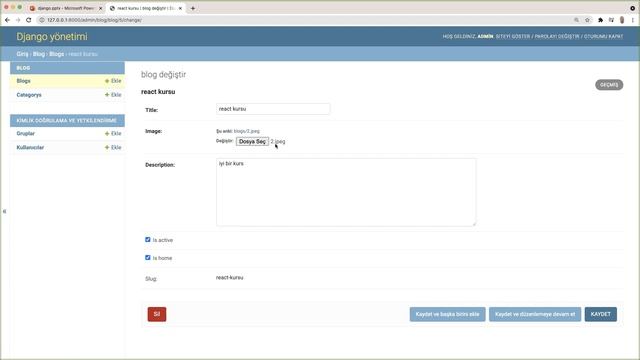Open Blogs in the sidebar
The width and height of the screenshot is (640, 360).
pos(24,81)
